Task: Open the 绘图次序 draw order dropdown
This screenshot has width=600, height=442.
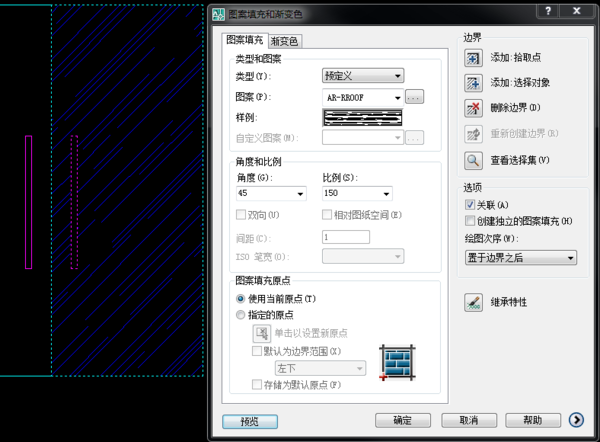Action: [521, 258]
